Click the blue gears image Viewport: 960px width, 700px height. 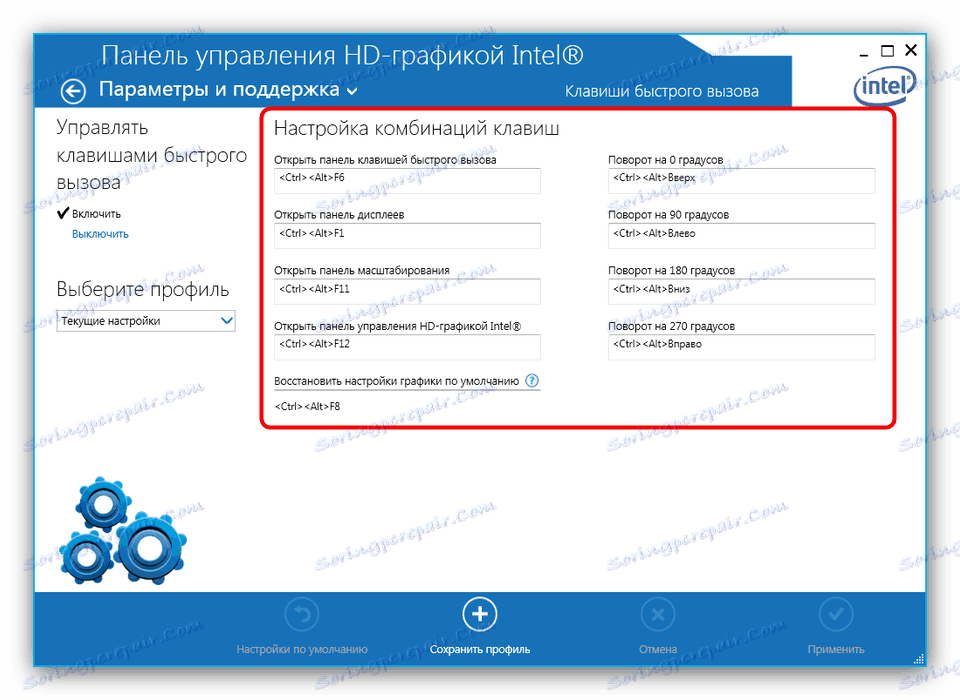pyautogui.click(x=123, y=531)
